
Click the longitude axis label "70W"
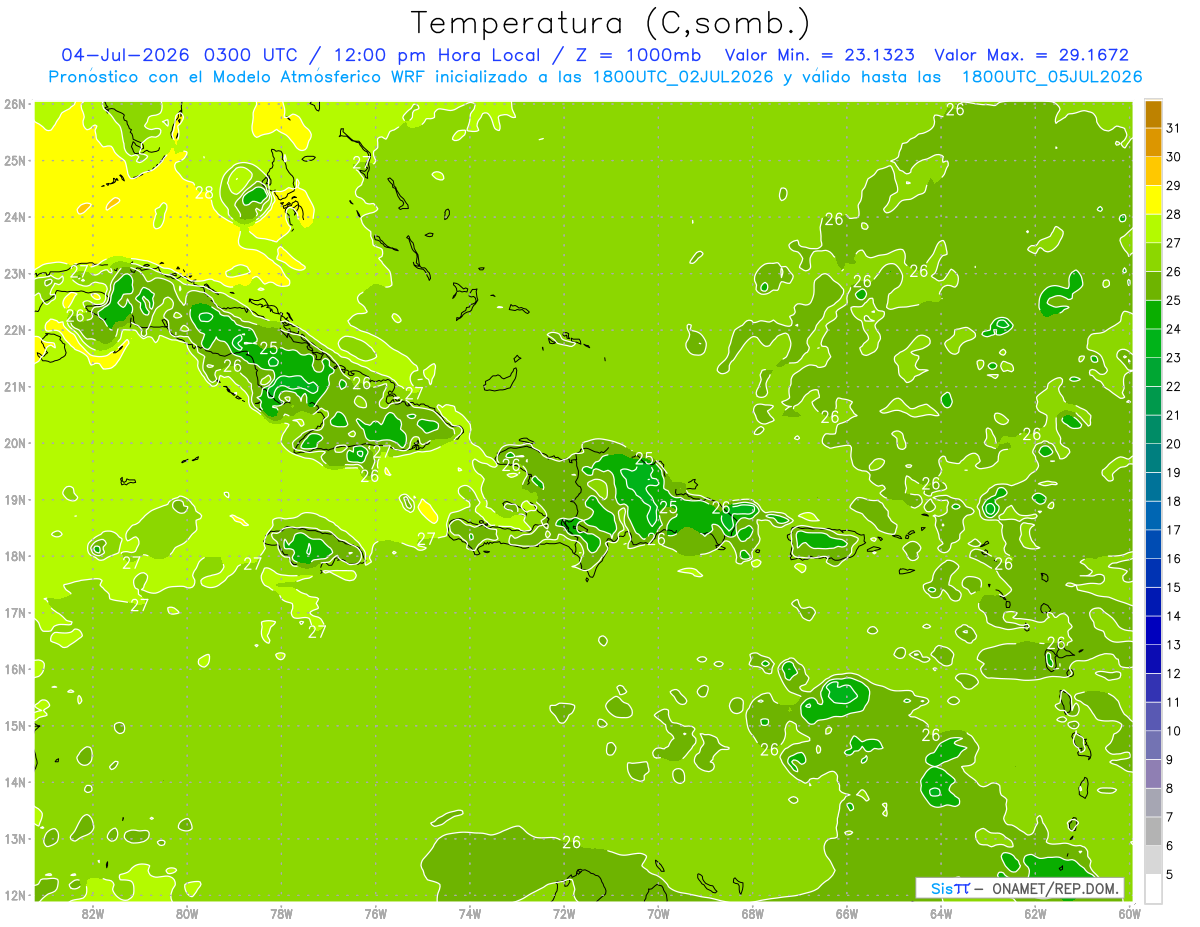point(658,912)
